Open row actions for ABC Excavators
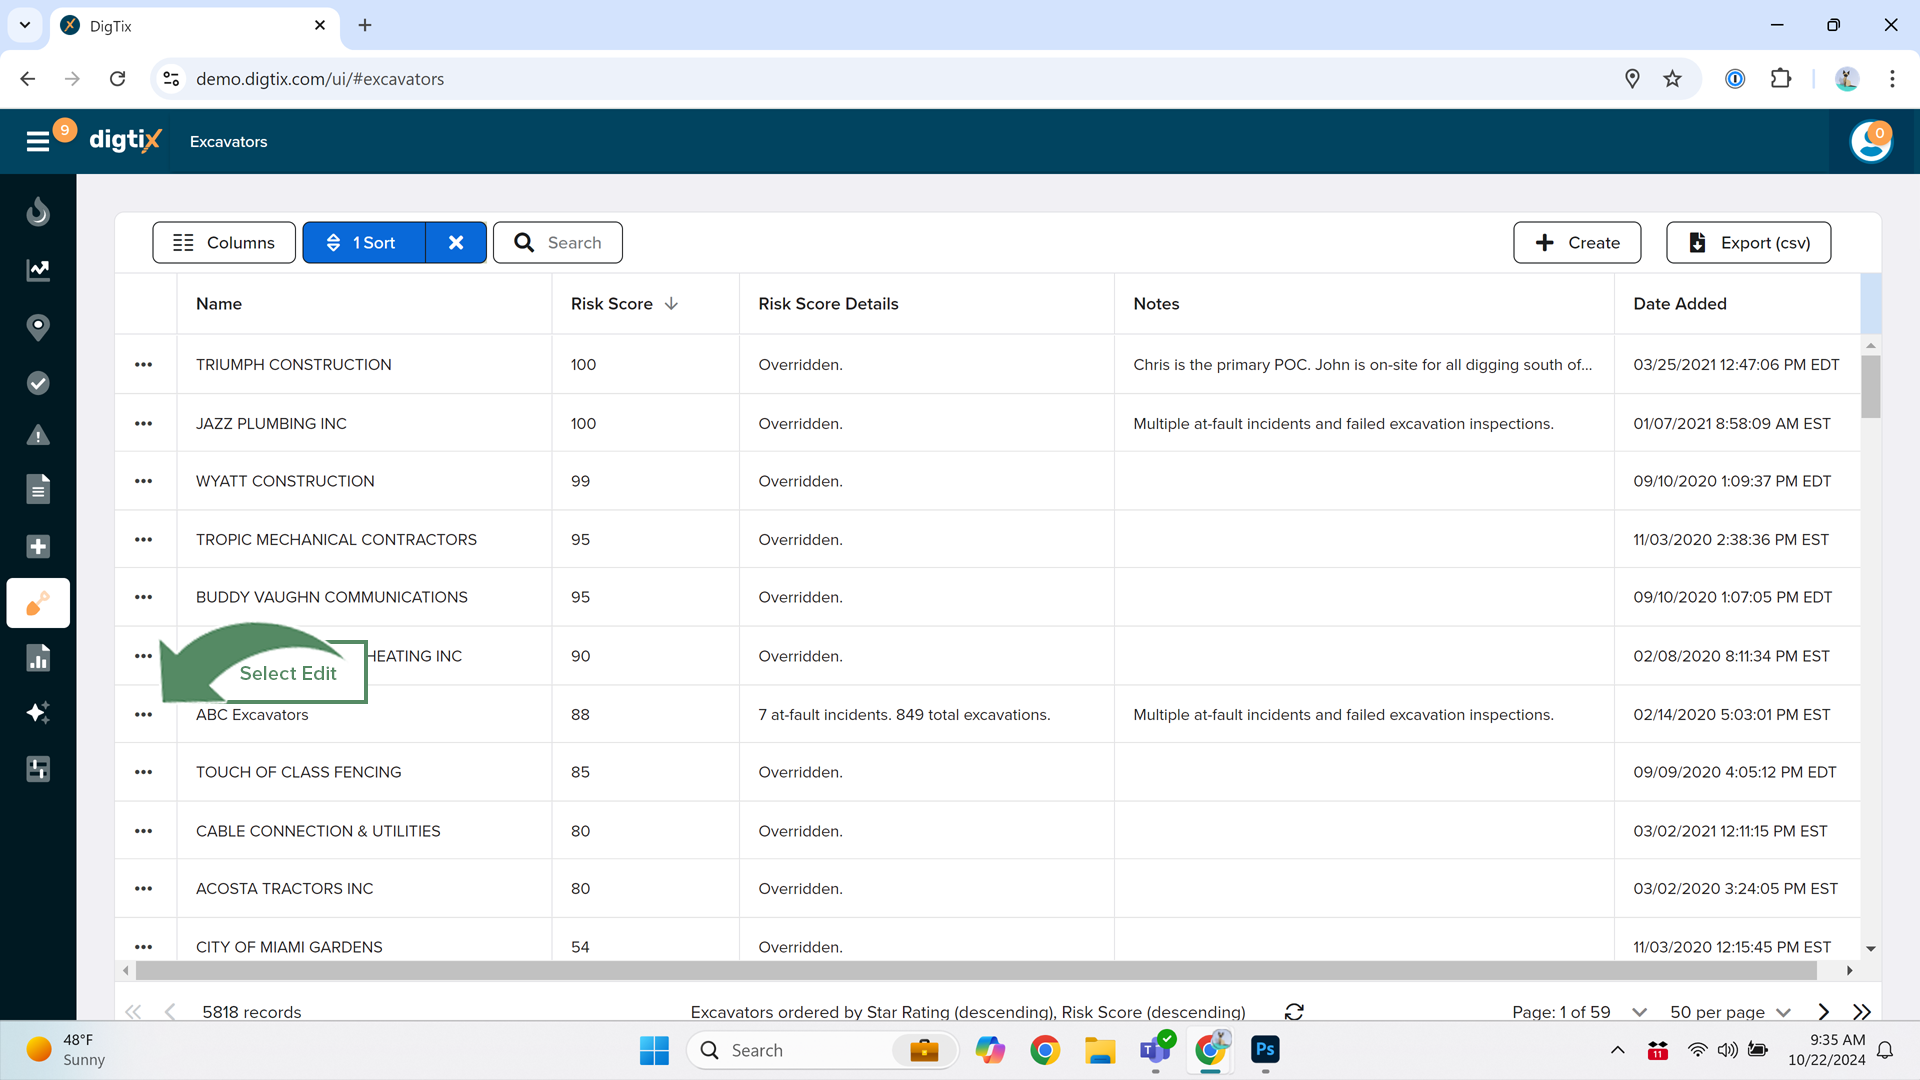 [144, 715]
